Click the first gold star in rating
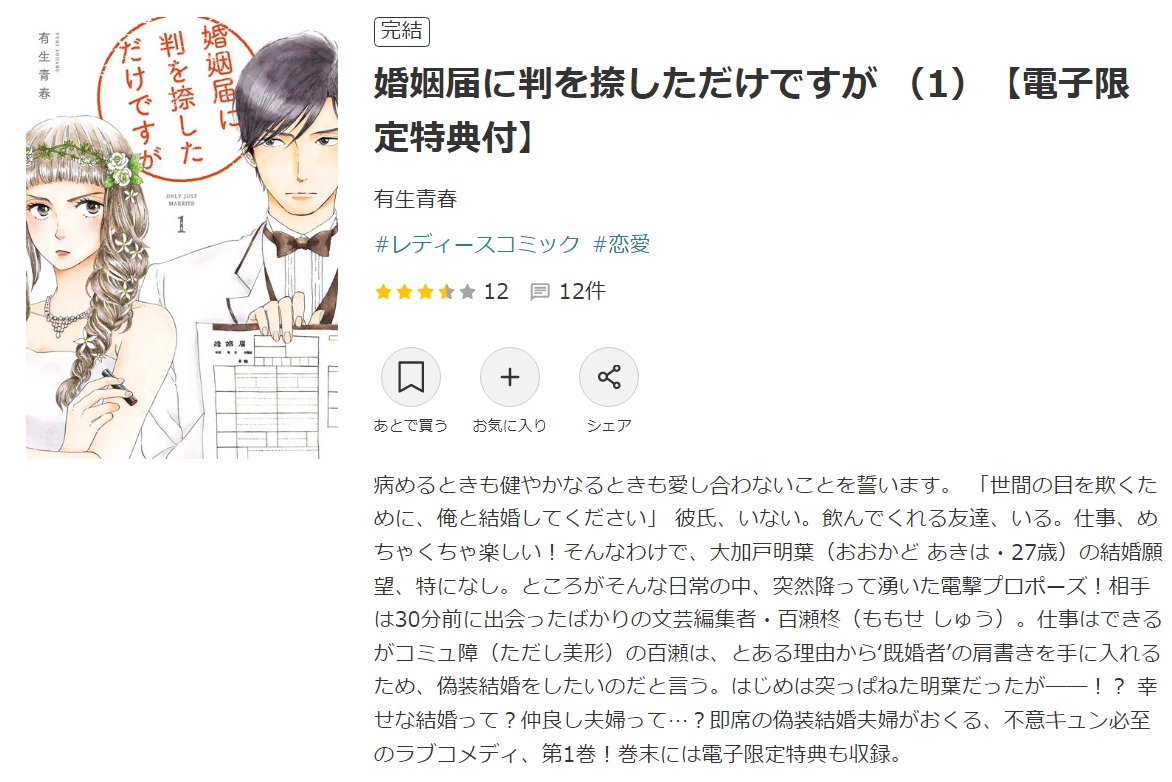The width and height of the screenshot is (1172, 782). point(383,292)
